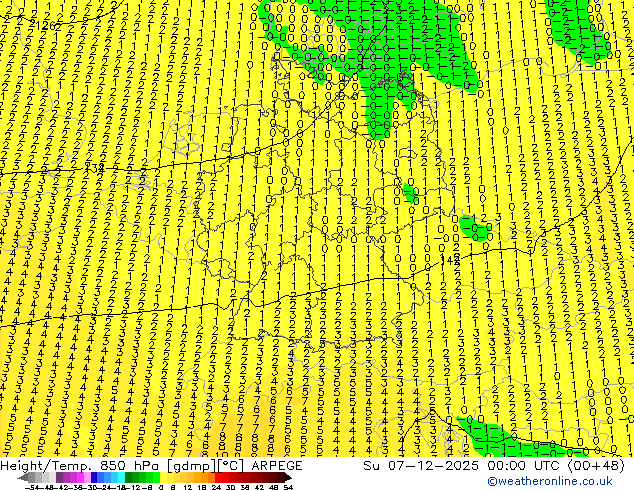Image resolution: width=634 pixels, height=490 pixels.
Task: Click the cyan swatch in the temperature legend
Action: click(x=121, y=477)
